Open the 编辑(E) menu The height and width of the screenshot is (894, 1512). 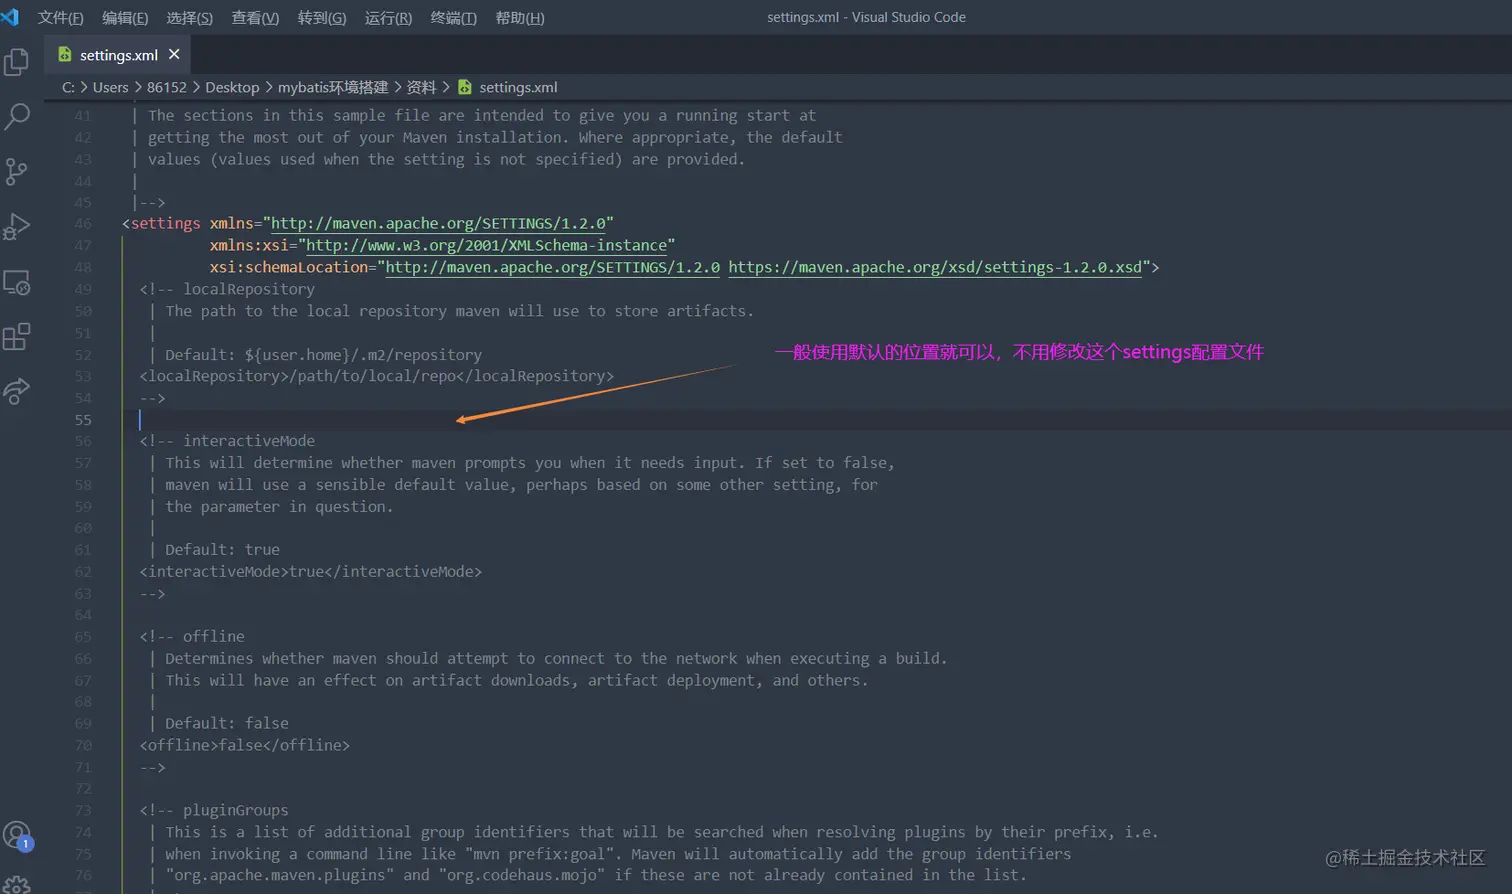coord(125,18)
